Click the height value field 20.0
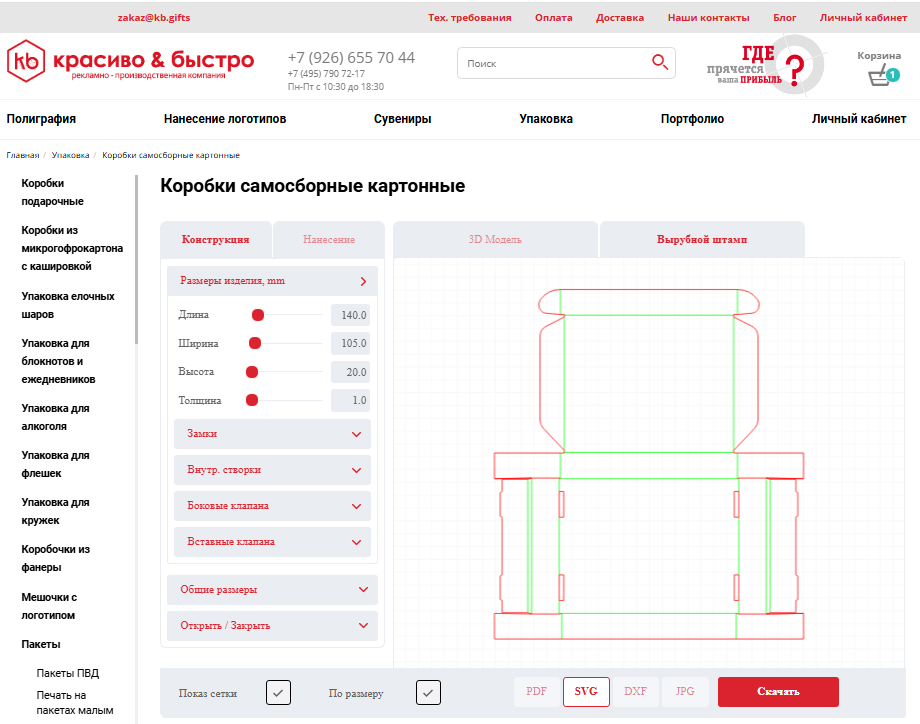Screen dimensions: 920x724 [350, 372]
